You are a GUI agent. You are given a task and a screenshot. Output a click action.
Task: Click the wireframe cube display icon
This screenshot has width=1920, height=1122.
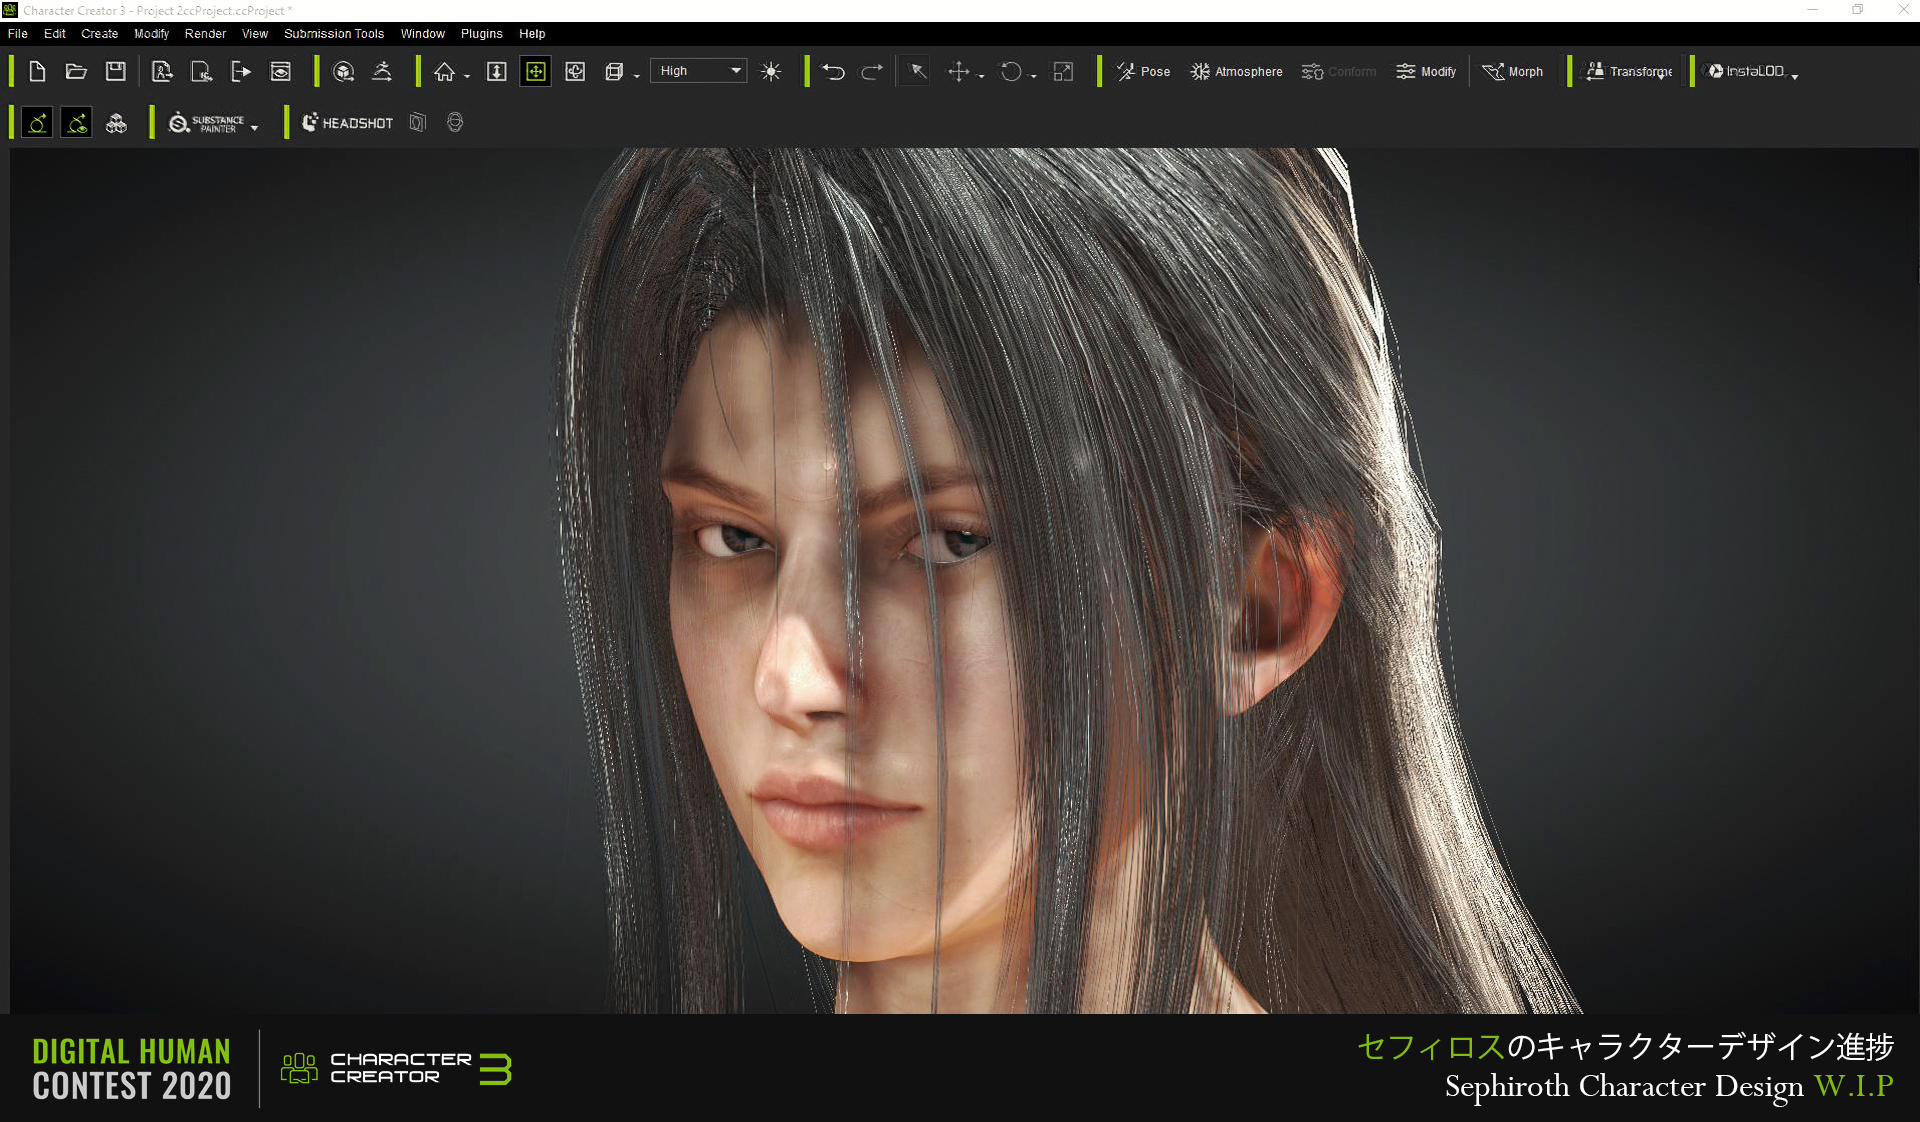click(x=614, y=72)
